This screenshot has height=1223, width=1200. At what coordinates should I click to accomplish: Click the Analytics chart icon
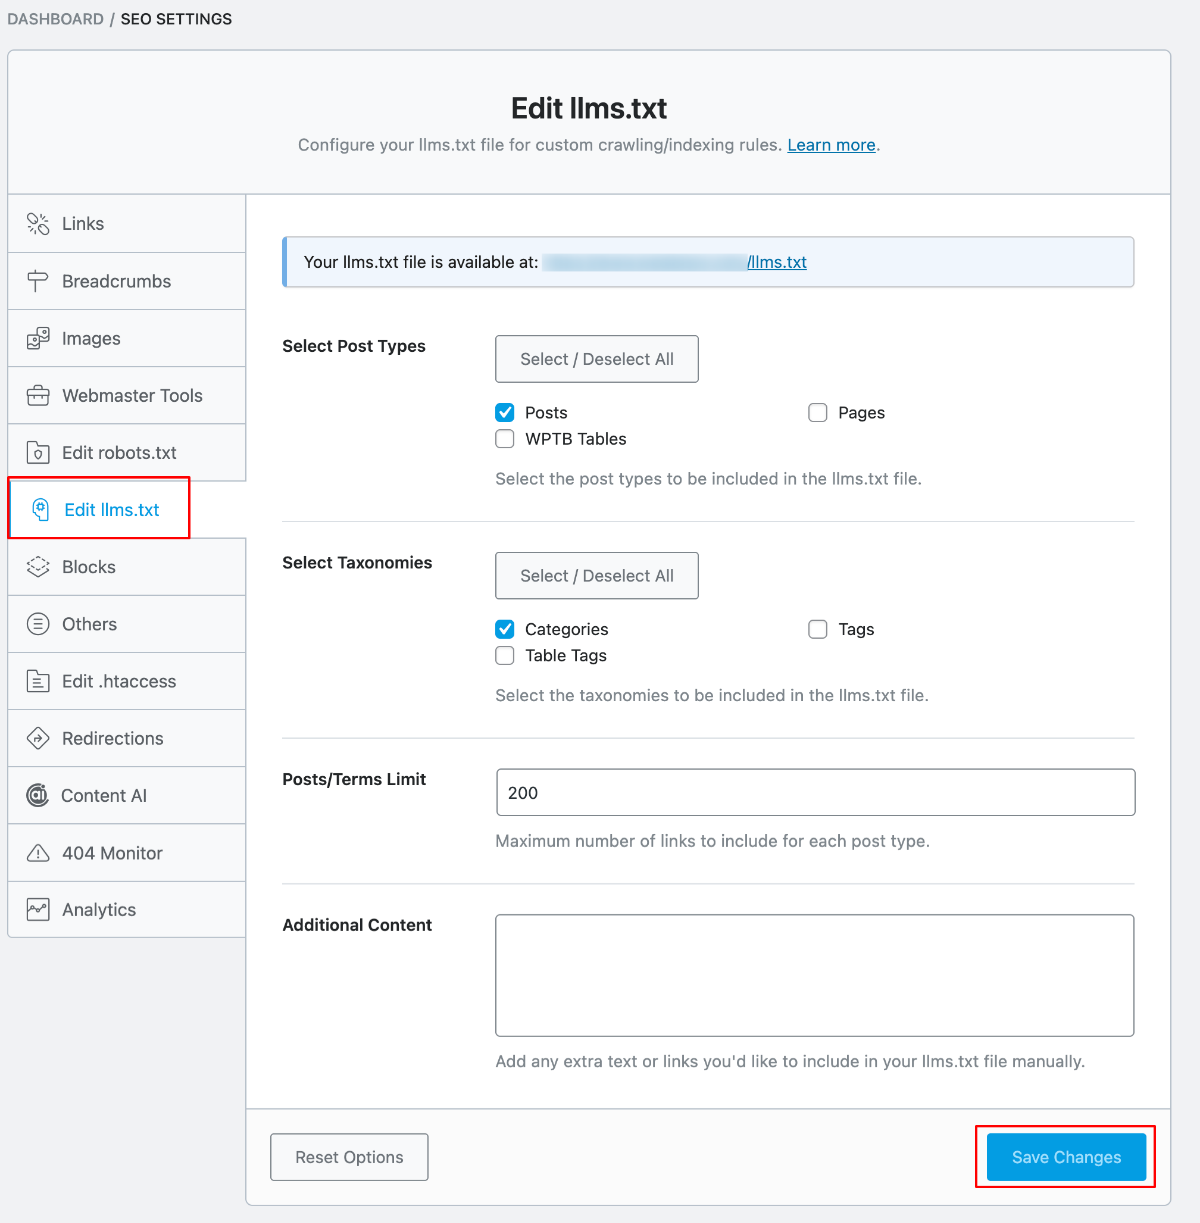38,910
